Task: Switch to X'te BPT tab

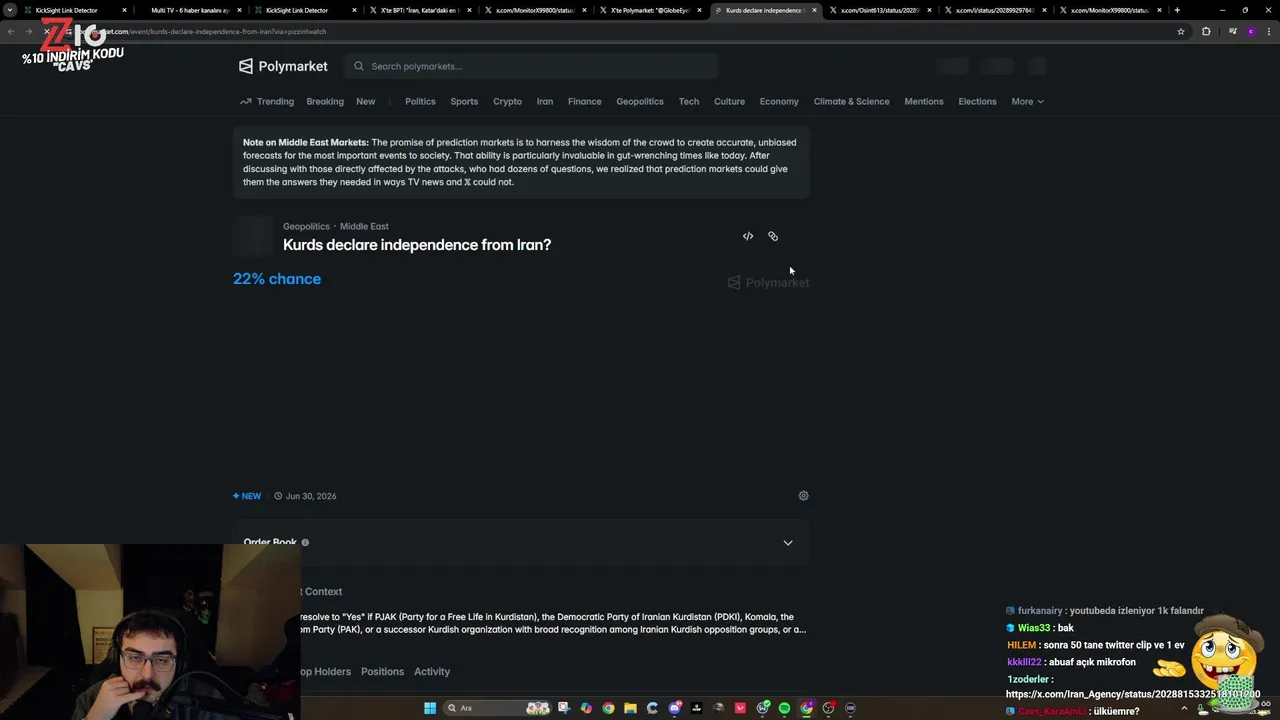Action: (x=420, y=10)
